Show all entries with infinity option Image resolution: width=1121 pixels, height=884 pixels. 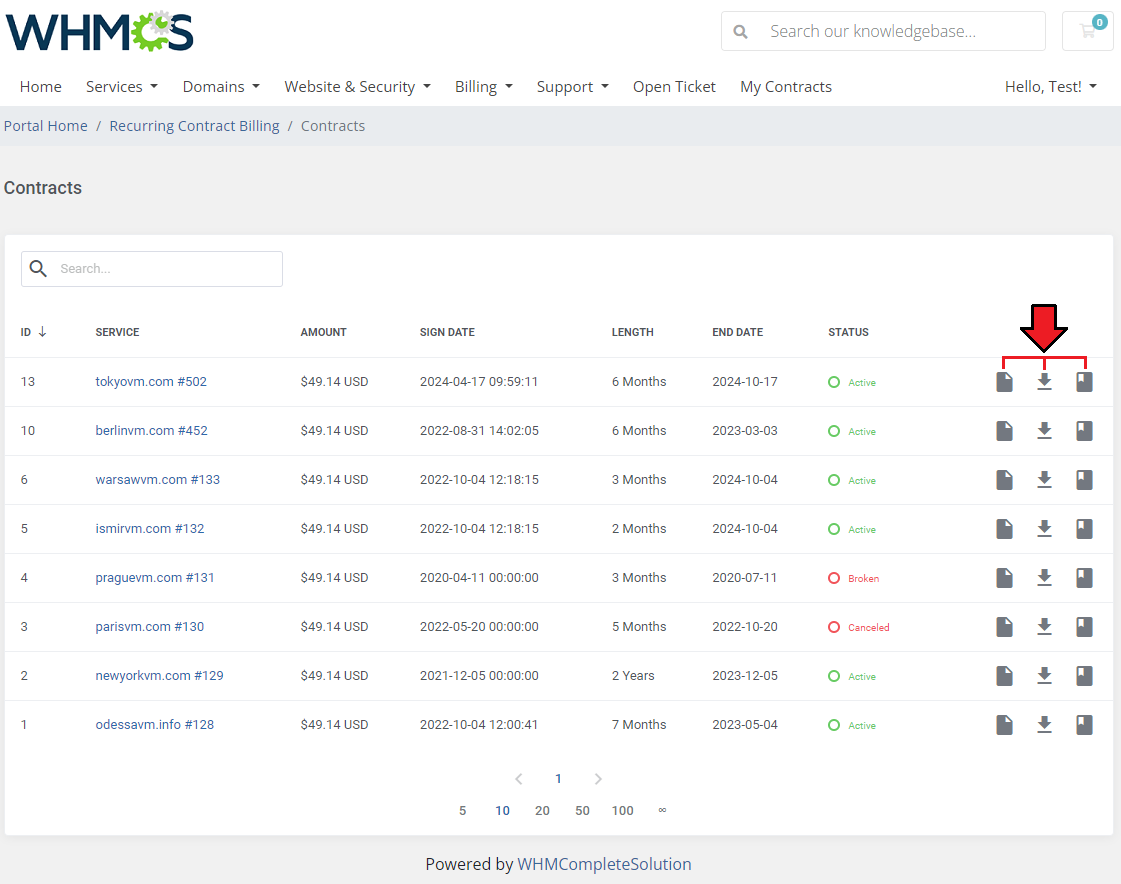click(663, 810)
